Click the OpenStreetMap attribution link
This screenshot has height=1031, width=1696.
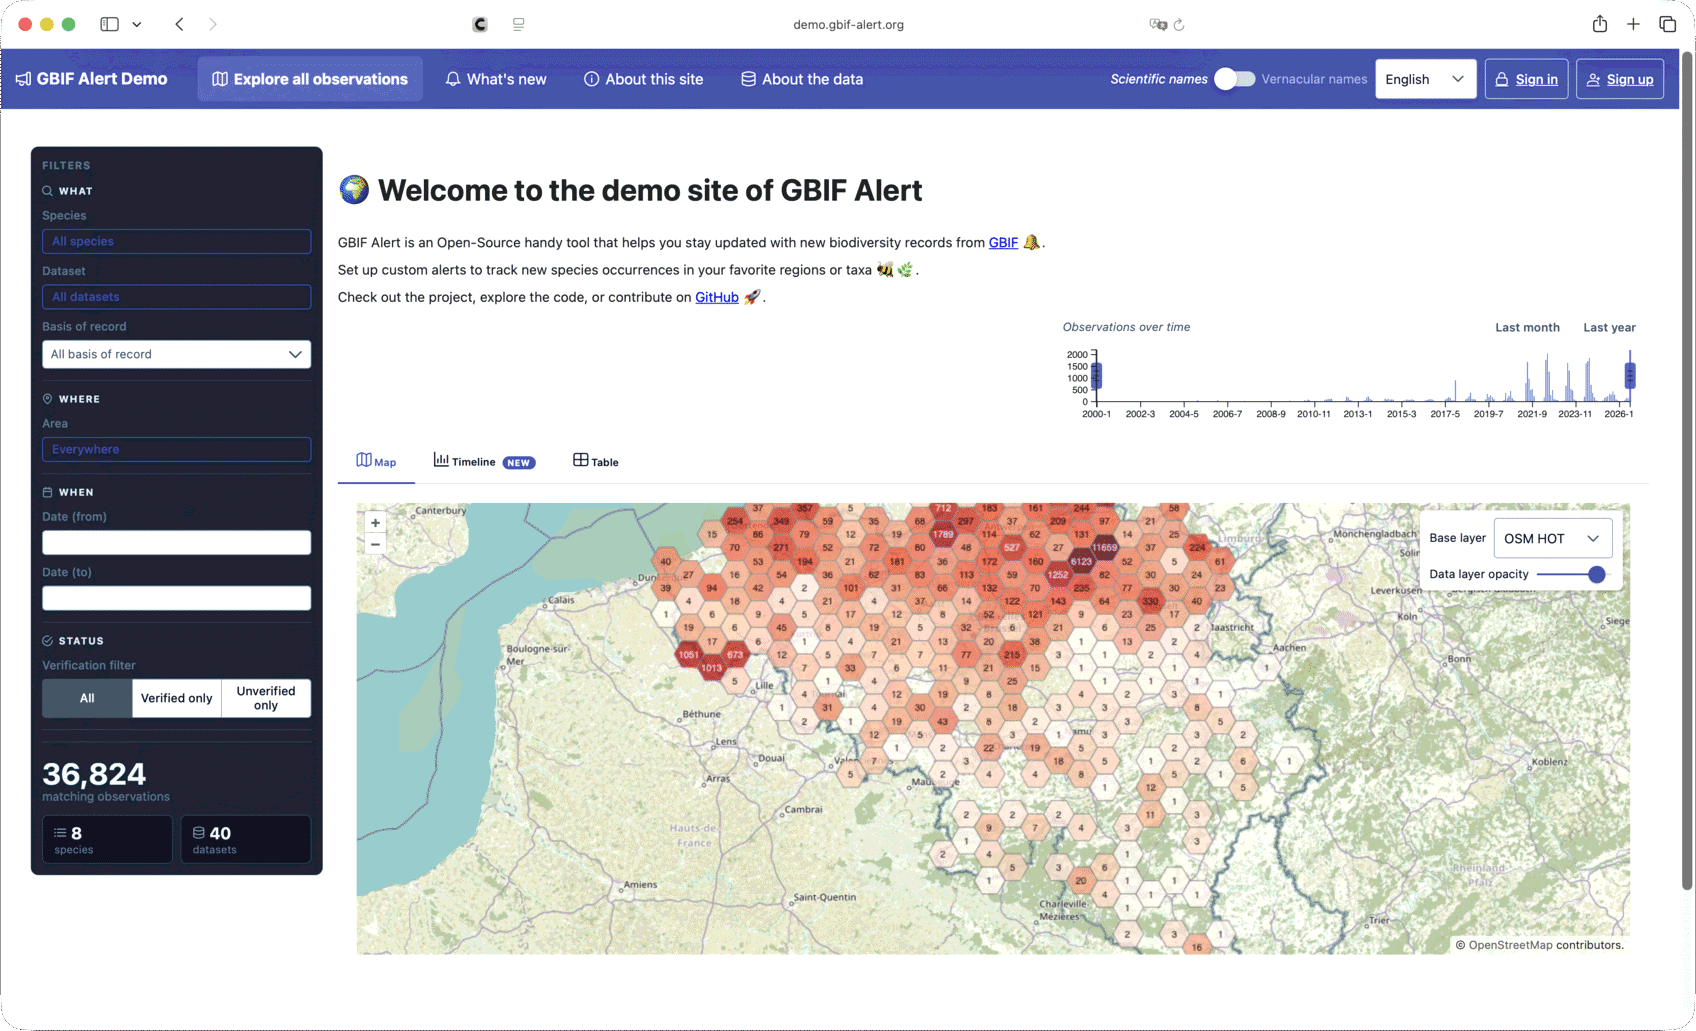point(1510,945)
